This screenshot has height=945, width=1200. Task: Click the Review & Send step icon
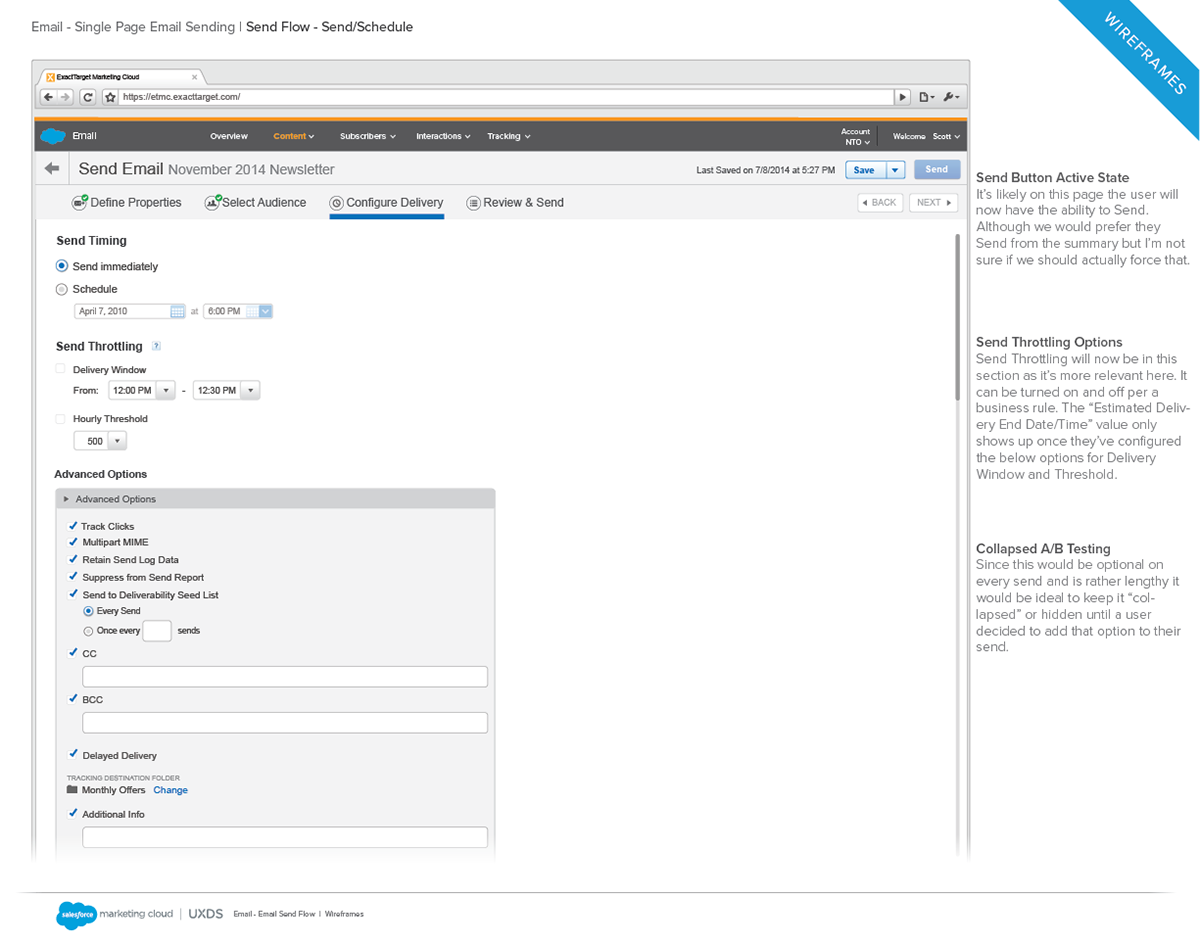pyautogui.click(x=473, y=203)
